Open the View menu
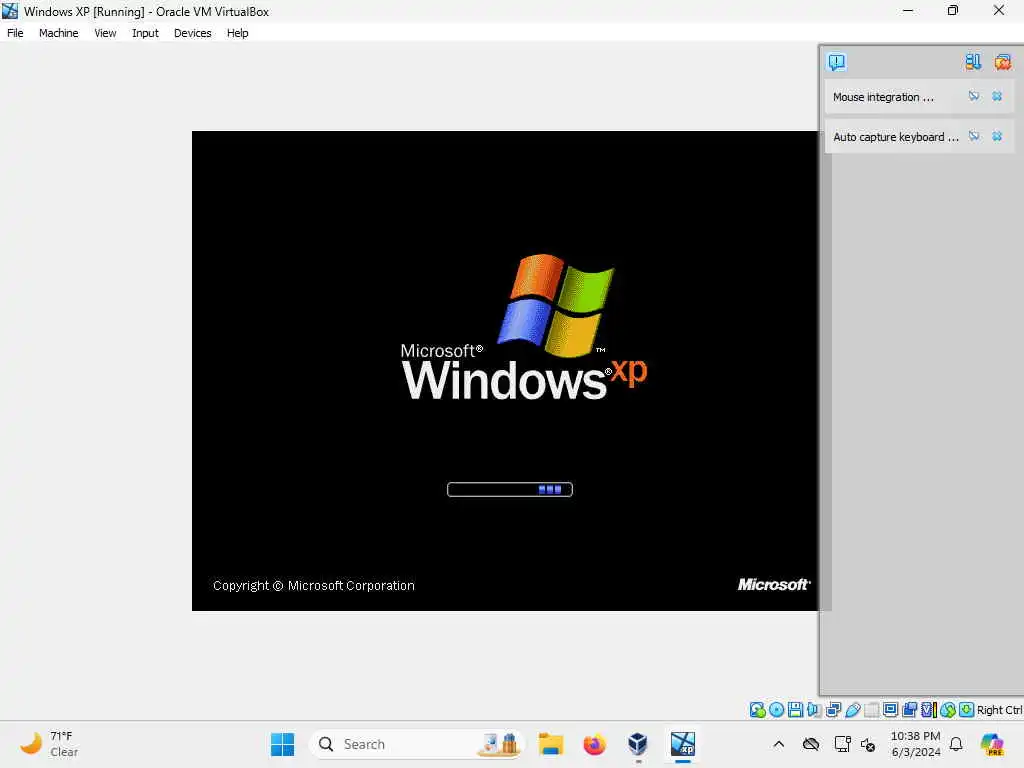1024x768 pixels. [105, 33]
